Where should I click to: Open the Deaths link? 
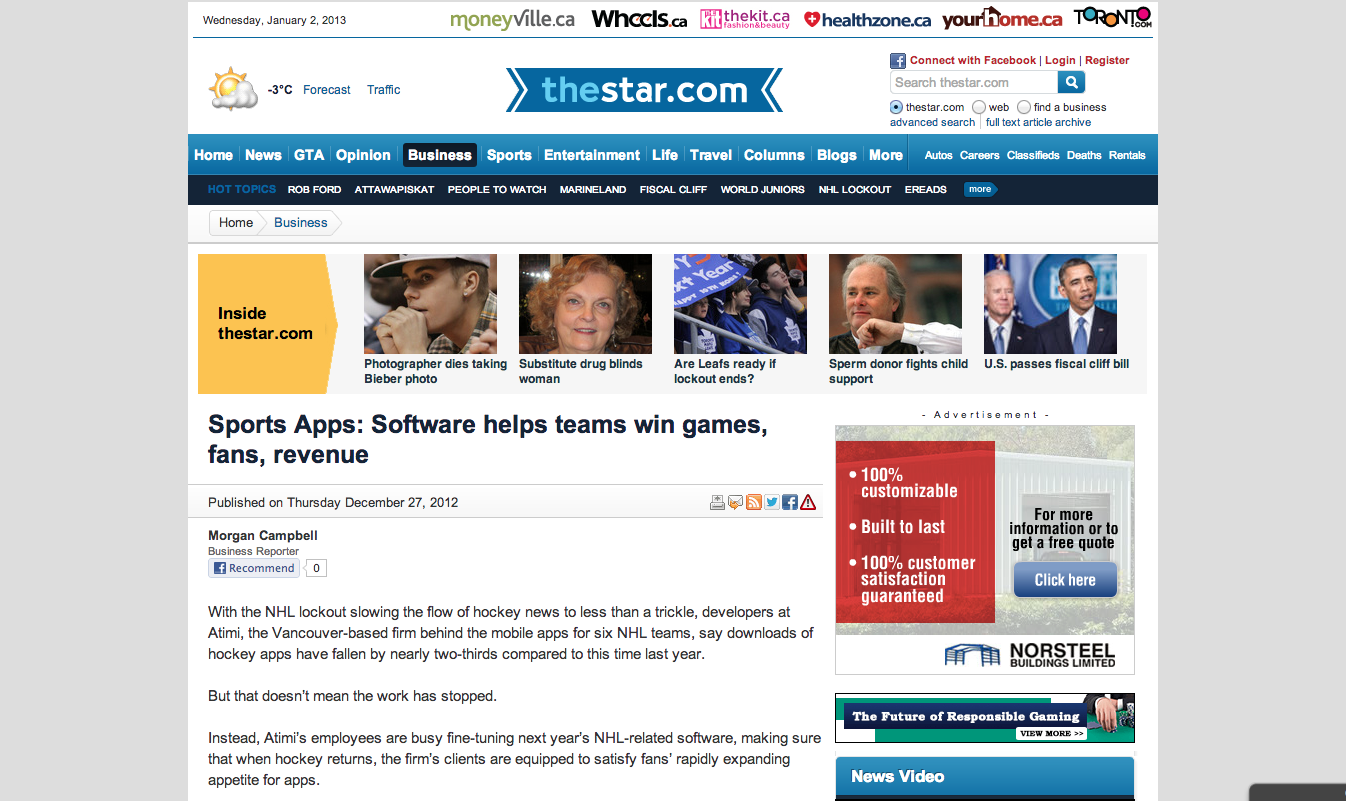click(1084, 155)
